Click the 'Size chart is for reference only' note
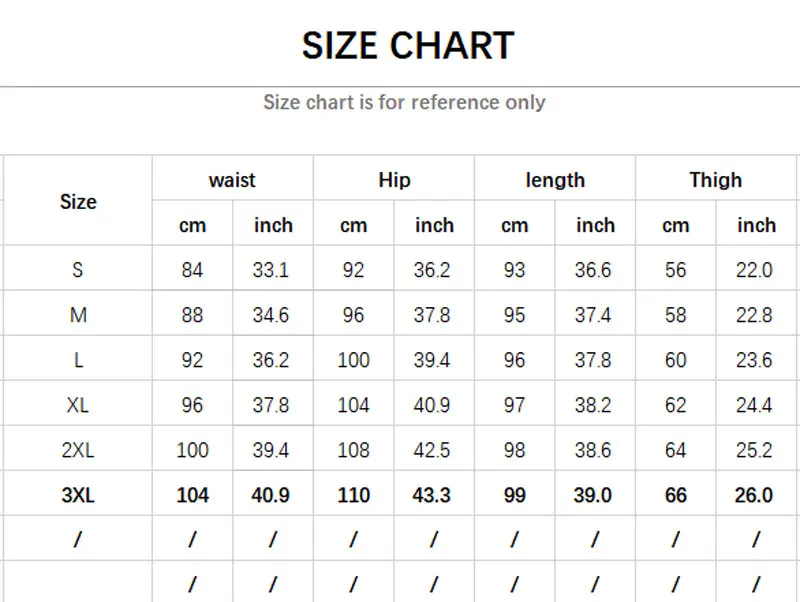 coord(404,102)
